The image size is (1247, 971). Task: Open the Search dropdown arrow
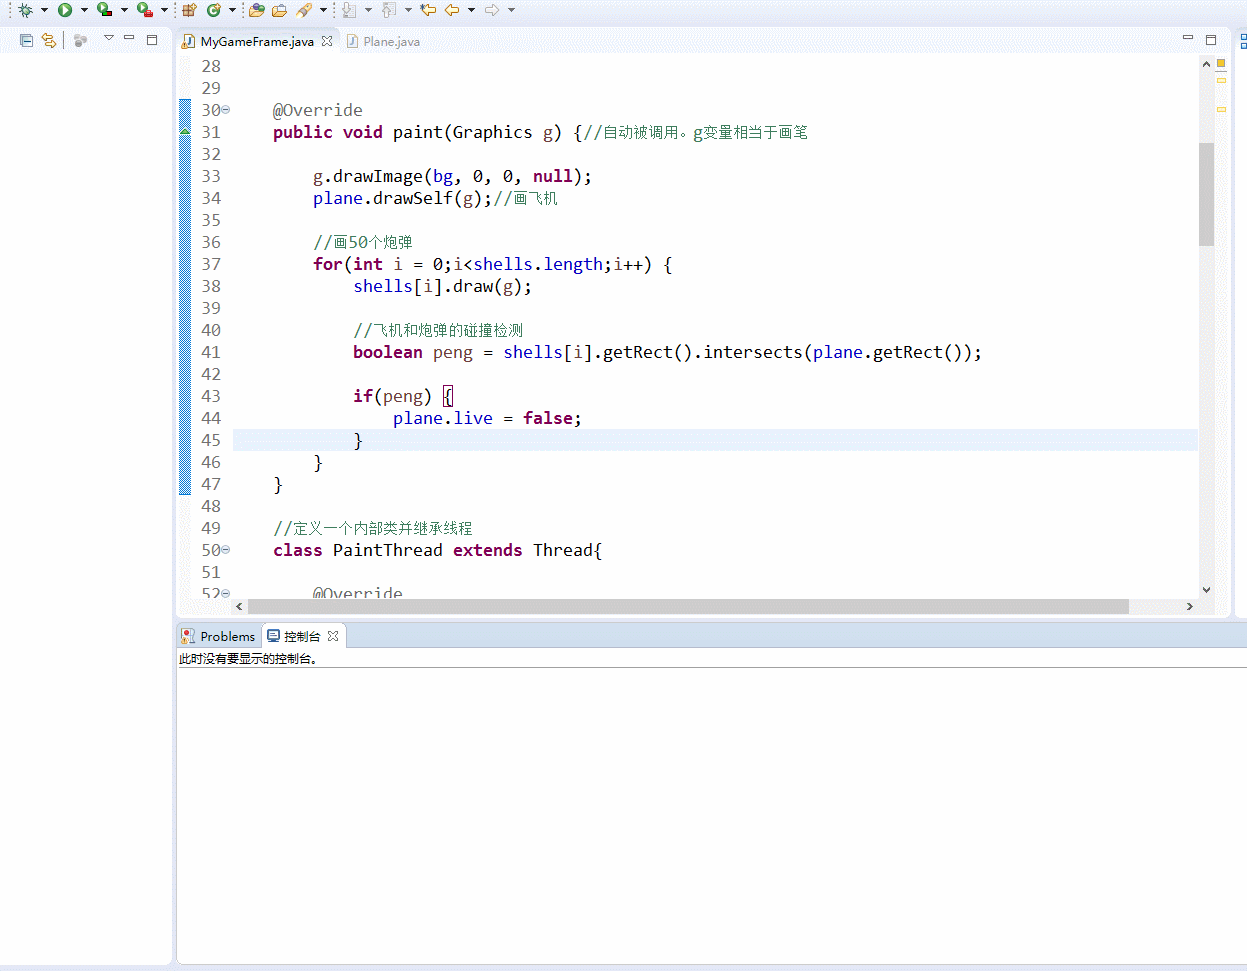[x=323, y=10]
